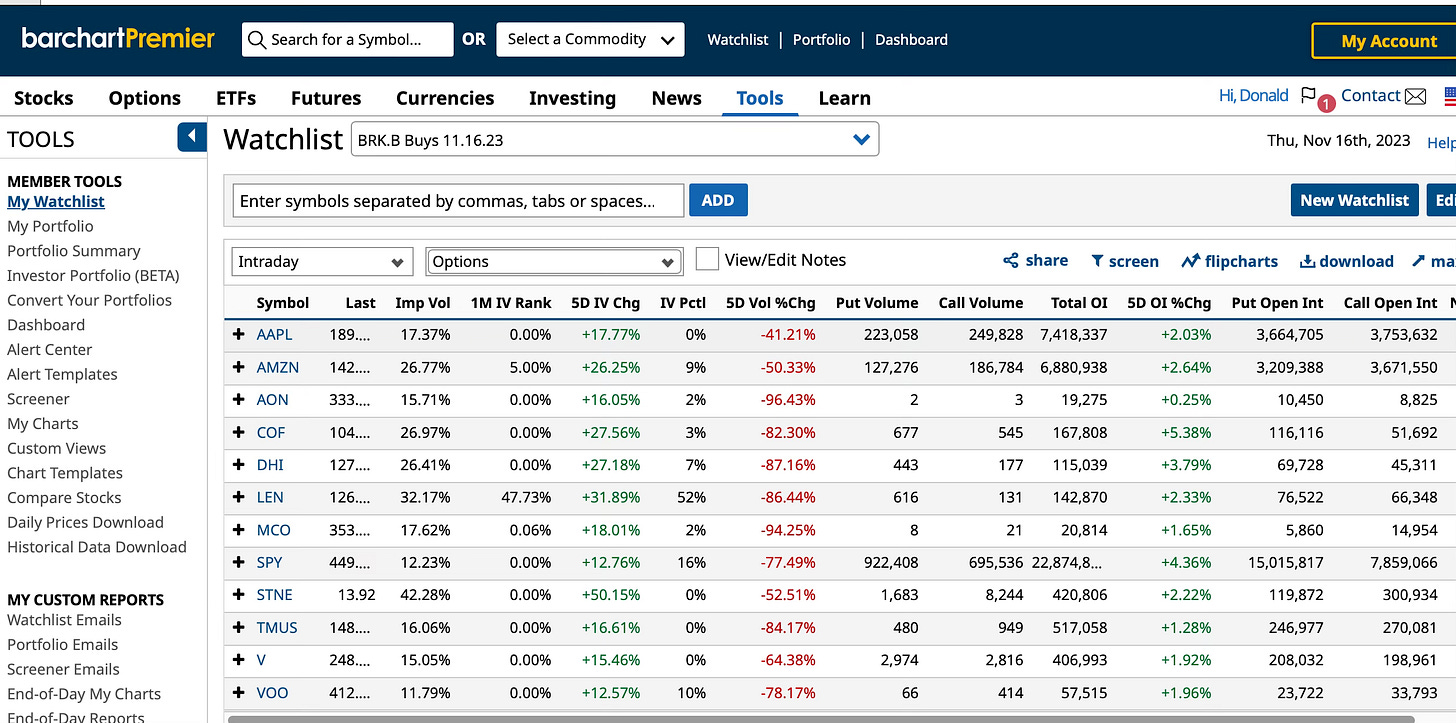Sort by the Imp Vol column header
Viewport: 1456px width, 723px height.
[423, 303]
